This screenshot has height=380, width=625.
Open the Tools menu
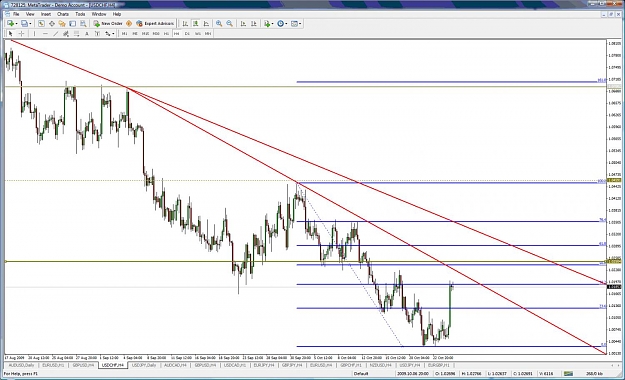(x=80, y=14)
